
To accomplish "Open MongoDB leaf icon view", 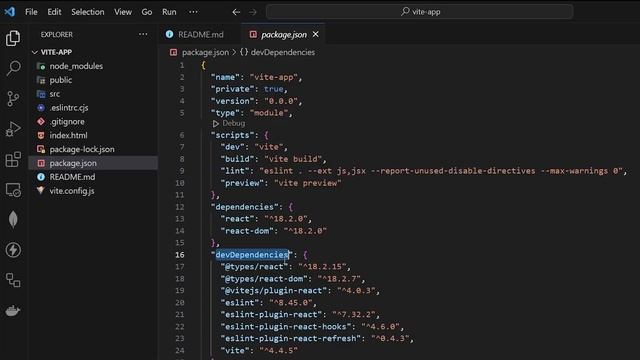I will (13, 220).
